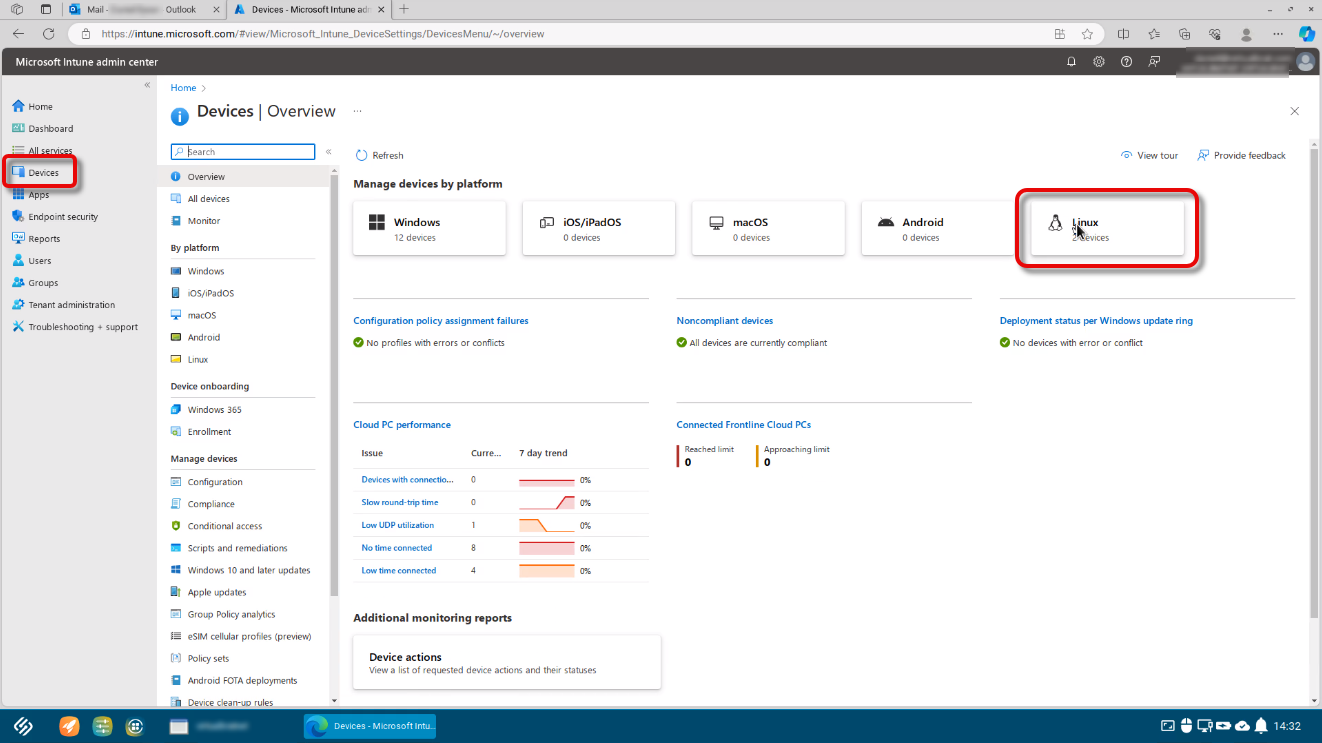Select the Windows platform tile
1322x743 pixels.
pyautogui.click(x=429, y=229)
